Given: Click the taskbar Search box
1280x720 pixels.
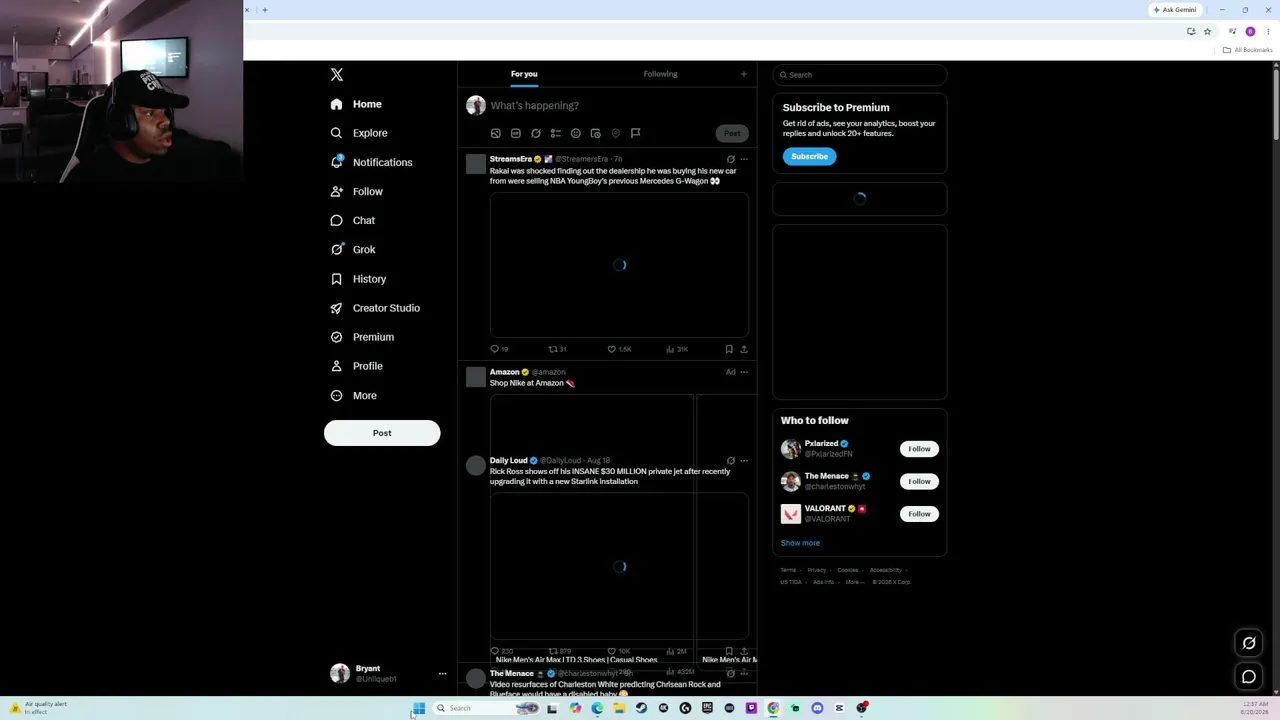Looking at the screenshot, I should tap(486, 708).
